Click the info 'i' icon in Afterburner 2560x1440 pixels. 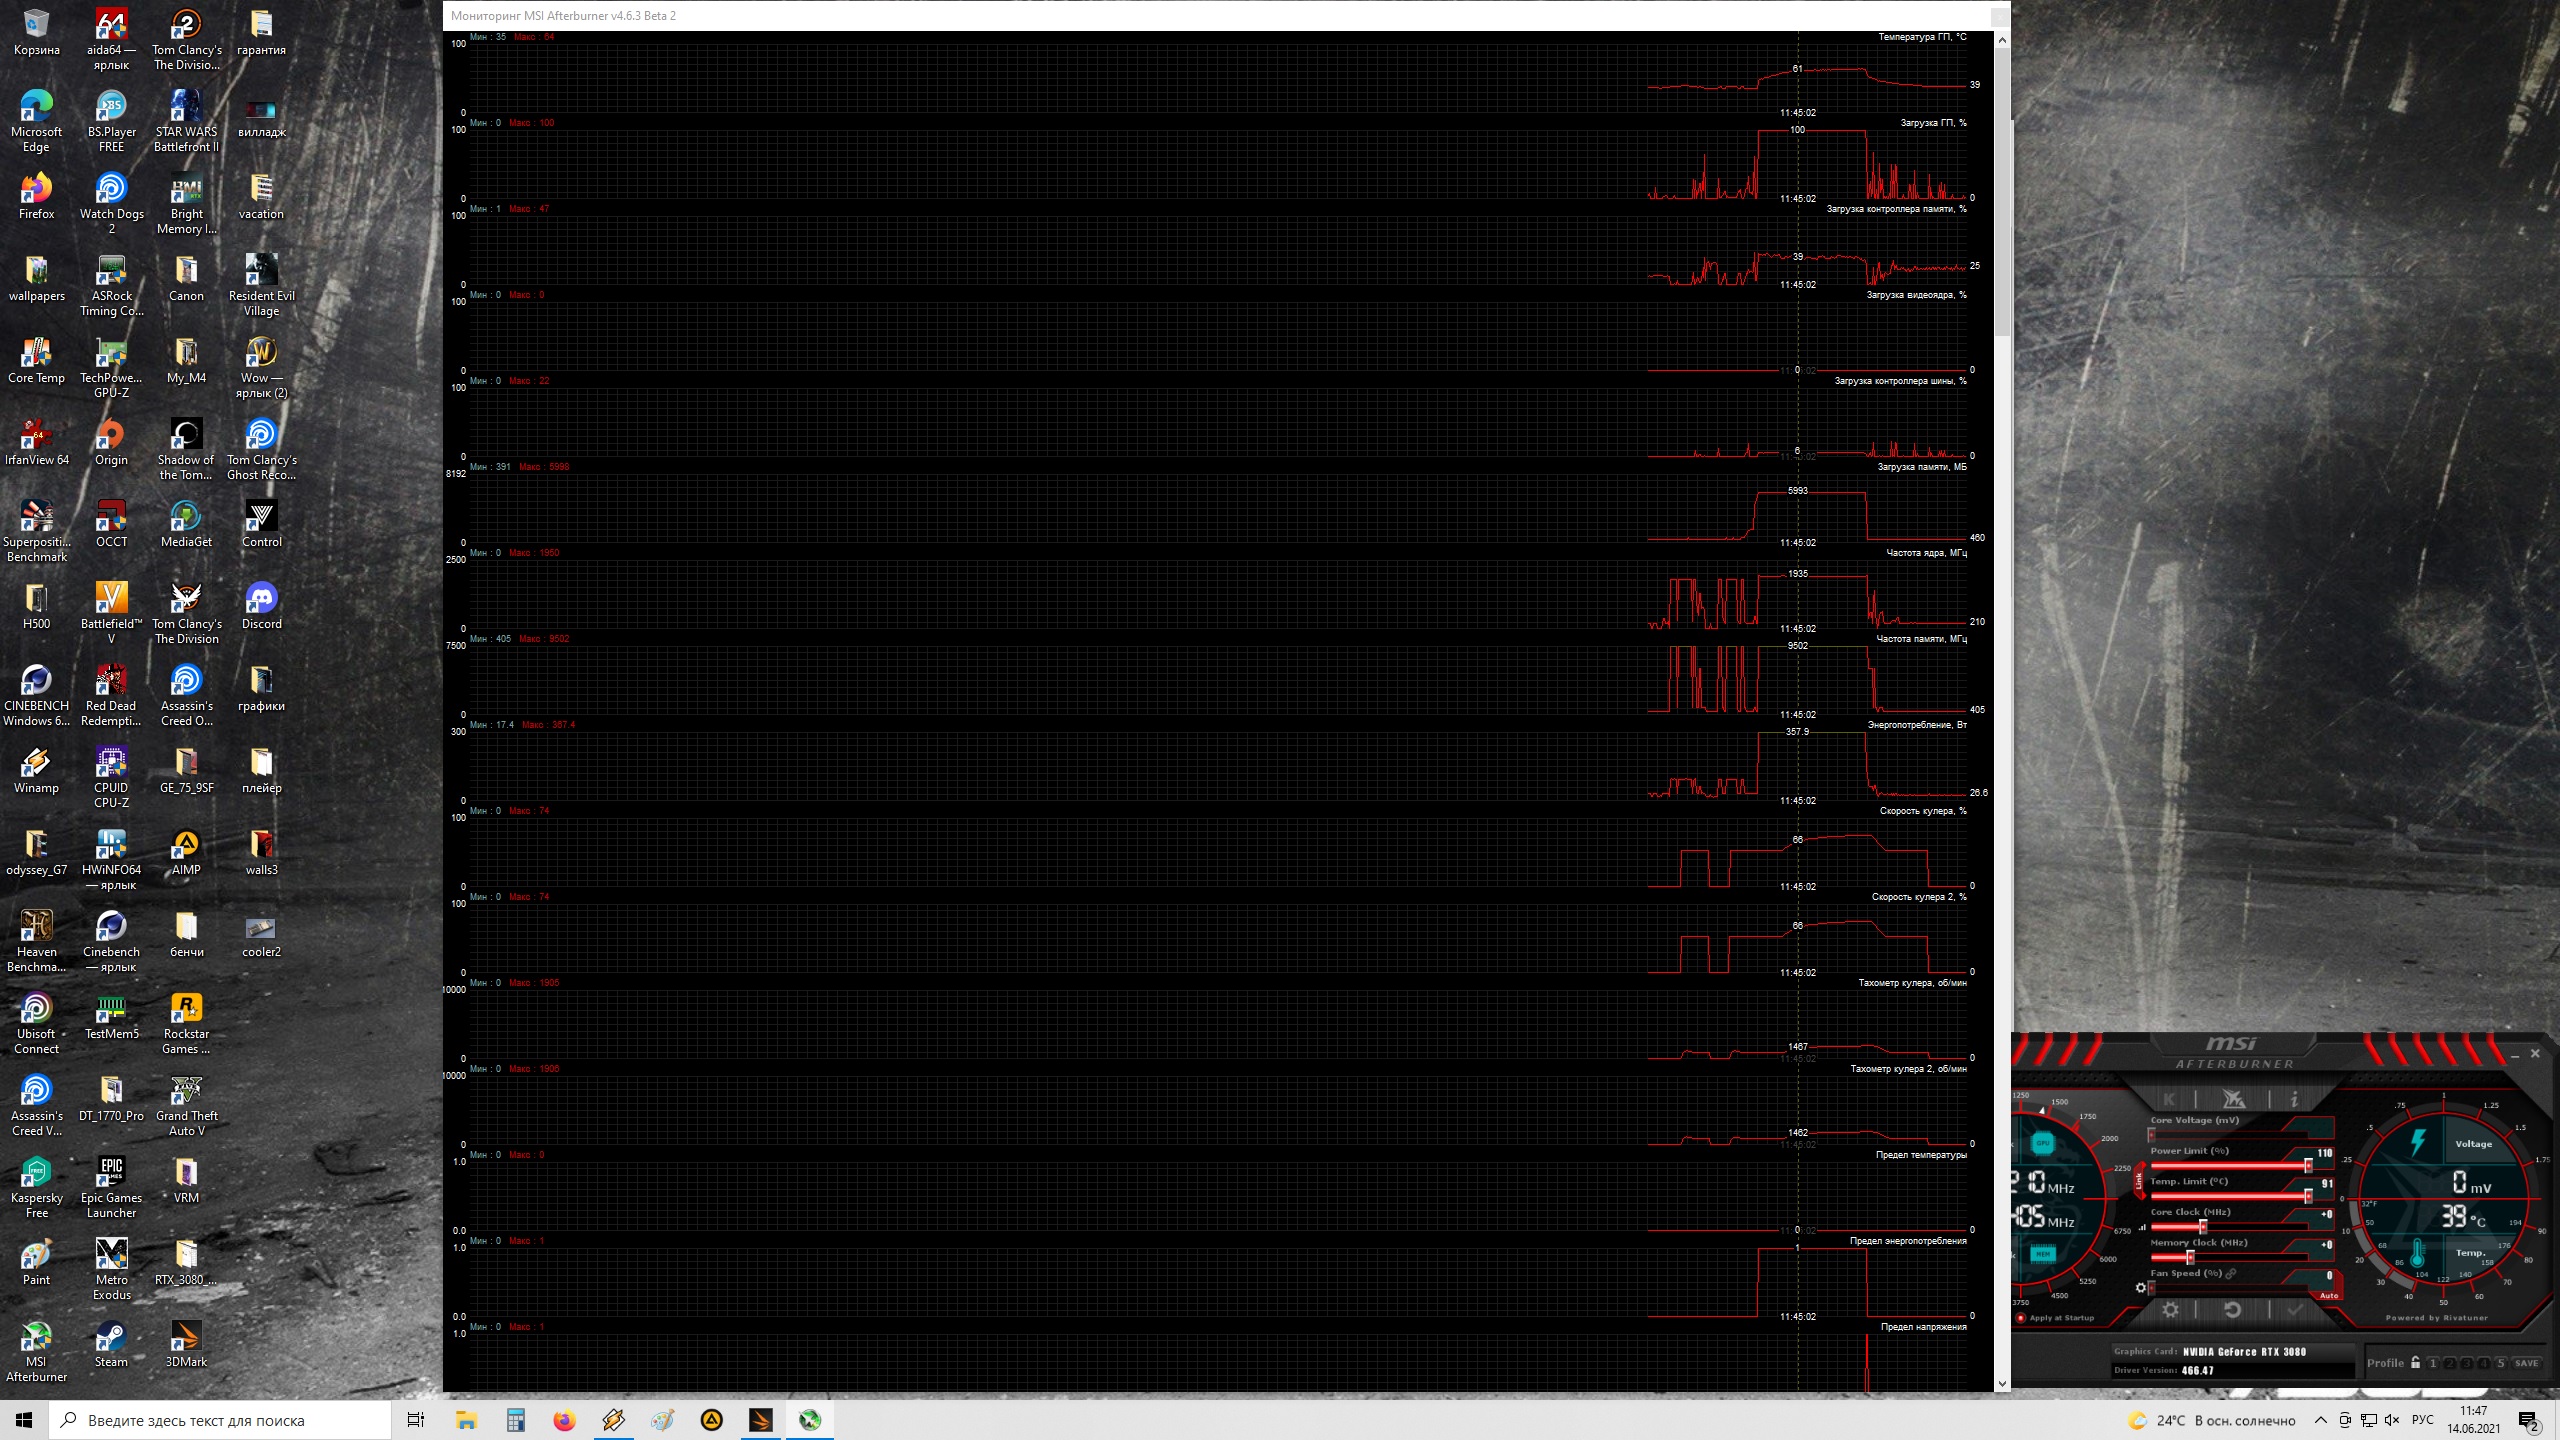click(x=2294, y=1099)
